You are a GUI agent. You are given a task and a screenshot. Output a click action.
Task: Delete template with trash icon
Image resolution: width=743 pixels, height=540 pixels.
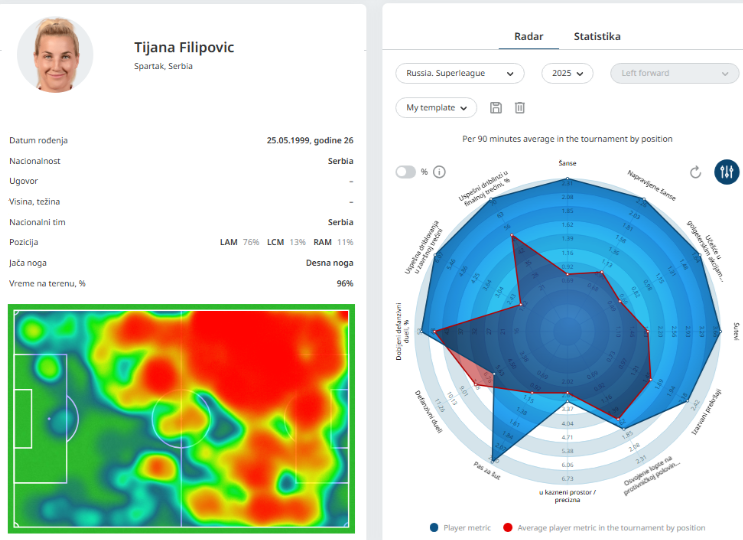pyautogui.click(x=520, y=108)
